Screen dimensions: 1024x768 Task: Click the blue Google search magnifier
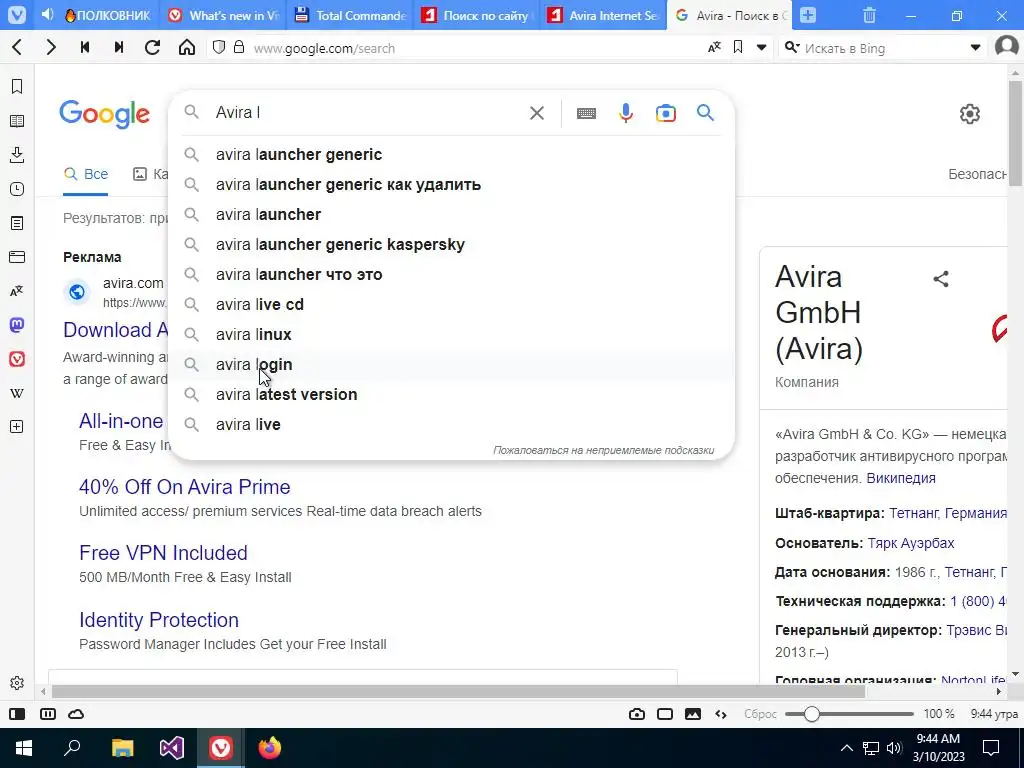pyautogui.click(x=705, y=112)
